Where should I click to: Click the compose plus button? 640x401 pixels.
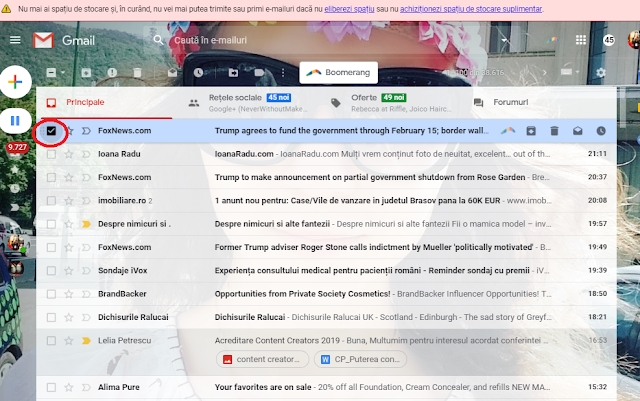pyautogui.click(x=16, y=82)
